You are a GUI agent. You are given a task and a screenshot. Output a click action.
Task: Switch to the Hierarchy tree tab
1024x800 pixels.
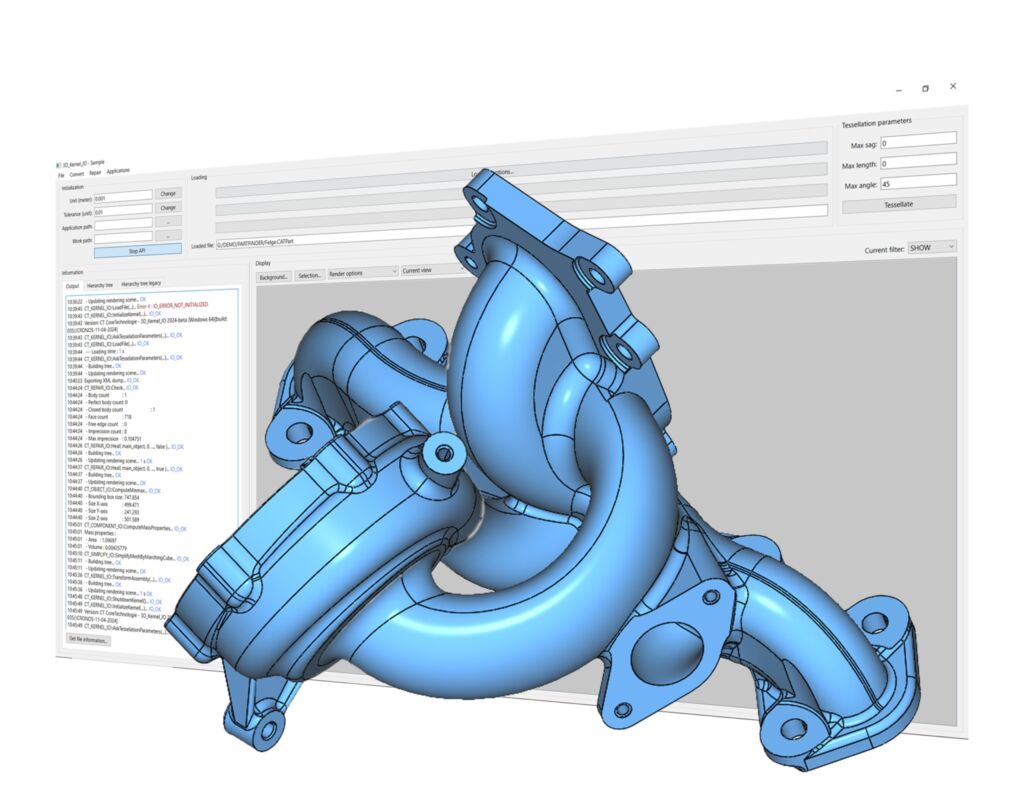[101, 285]
